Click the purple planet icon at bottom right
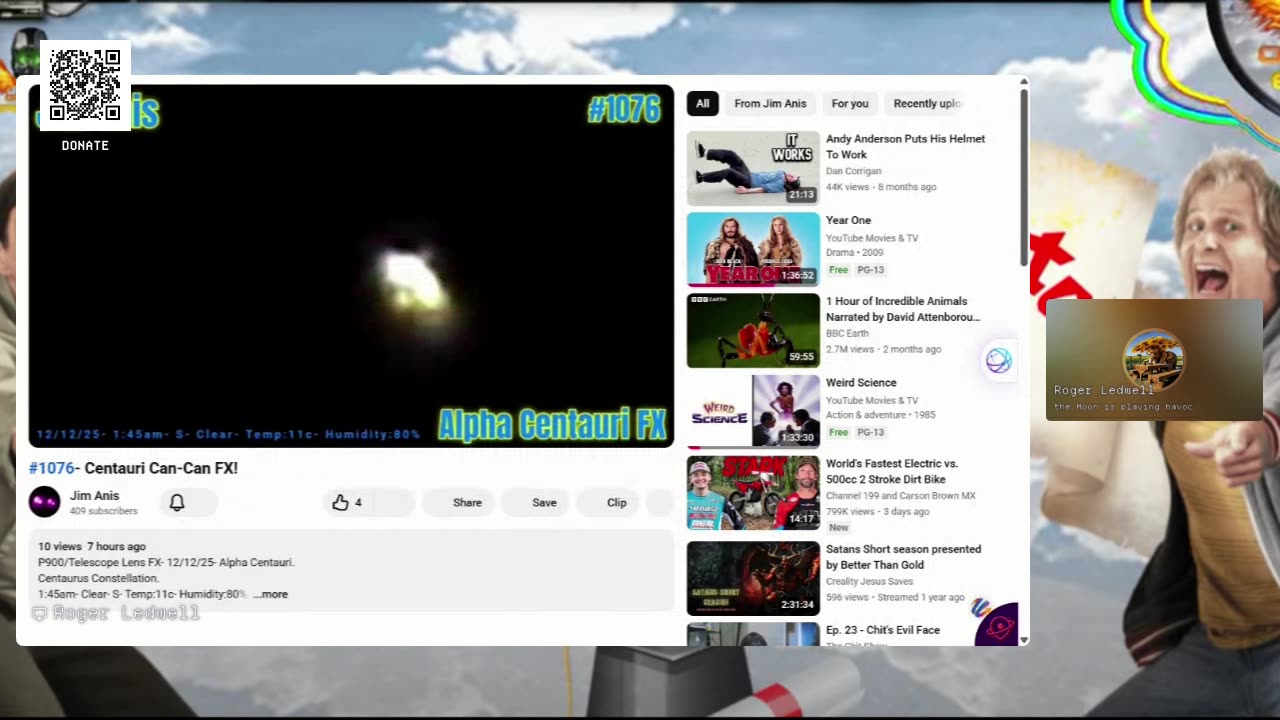 997,626
